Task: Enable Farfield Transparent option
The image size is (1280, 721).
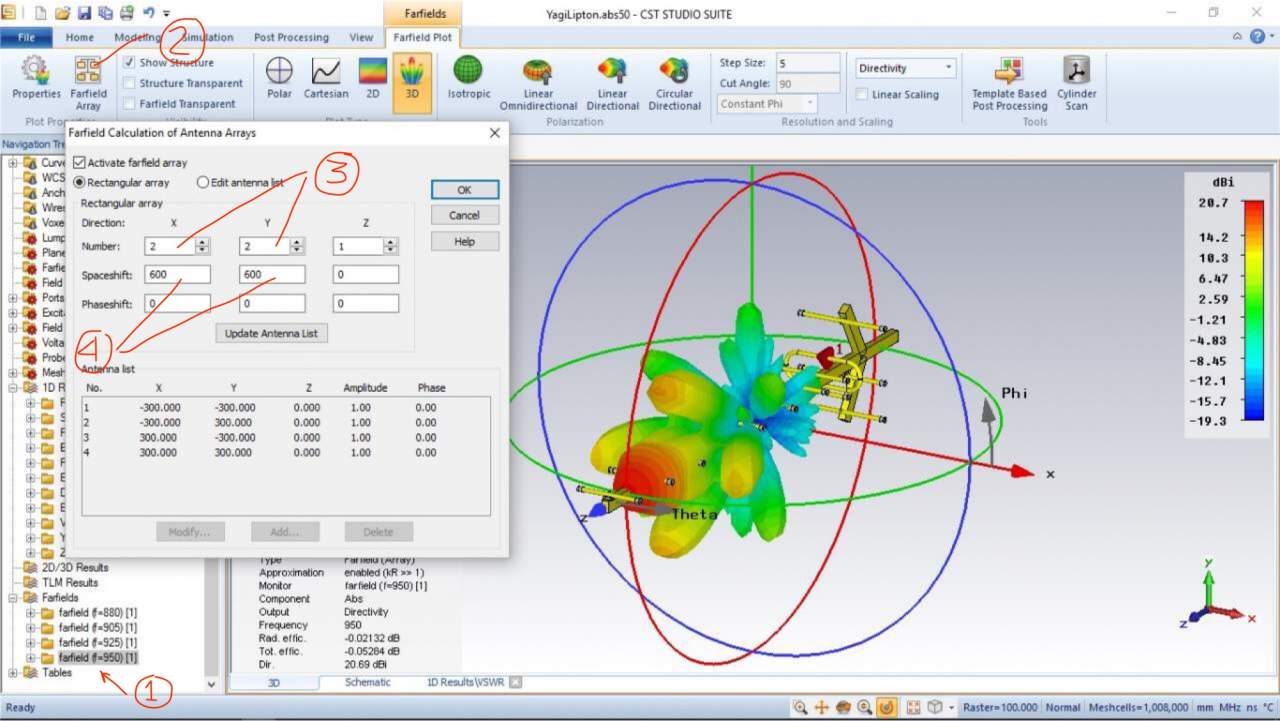Action: coord(130,103)
